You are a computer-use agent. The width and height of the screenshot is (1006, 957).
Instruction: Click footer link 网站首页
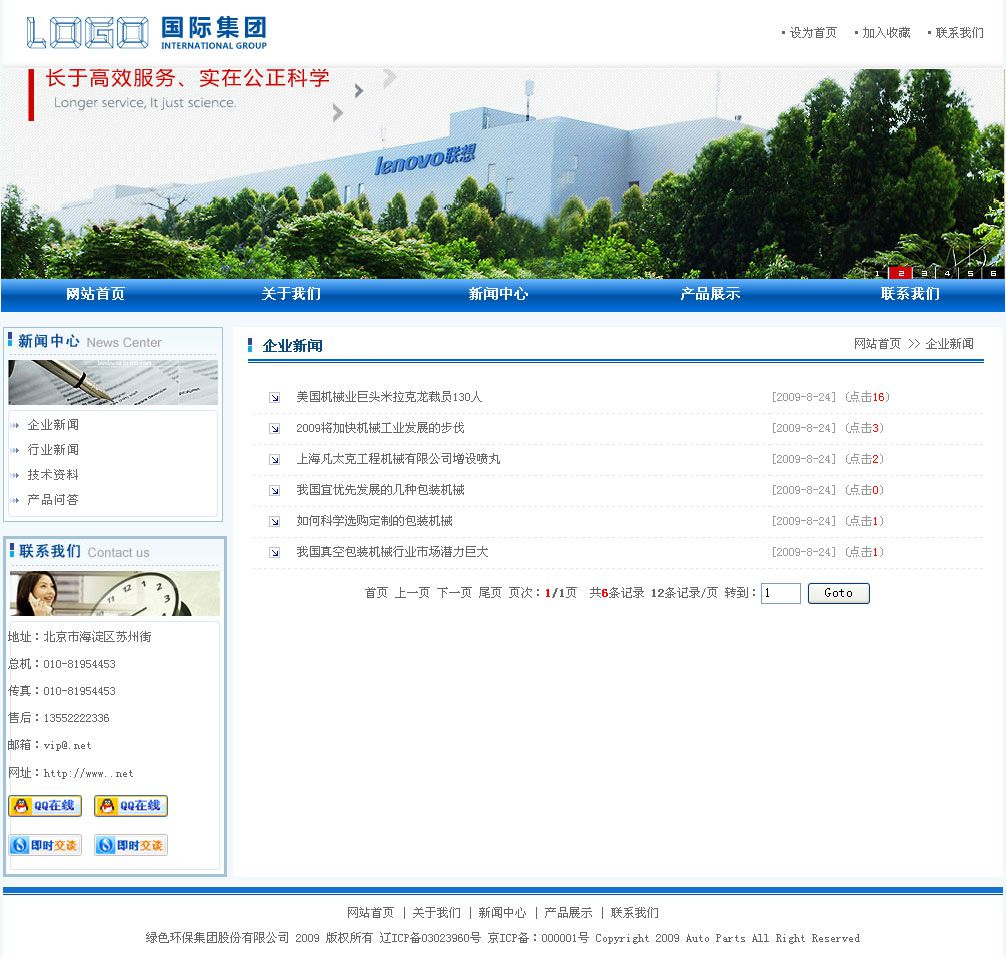[370, 913]
